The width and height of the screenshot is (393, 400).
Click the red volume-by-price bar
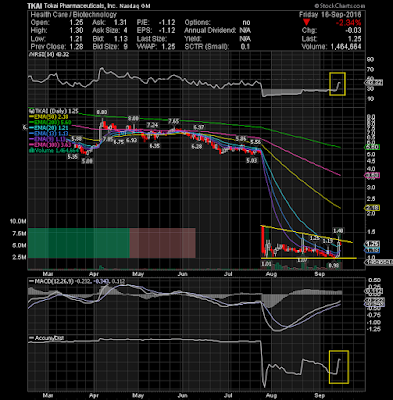[x=162, y=243]
